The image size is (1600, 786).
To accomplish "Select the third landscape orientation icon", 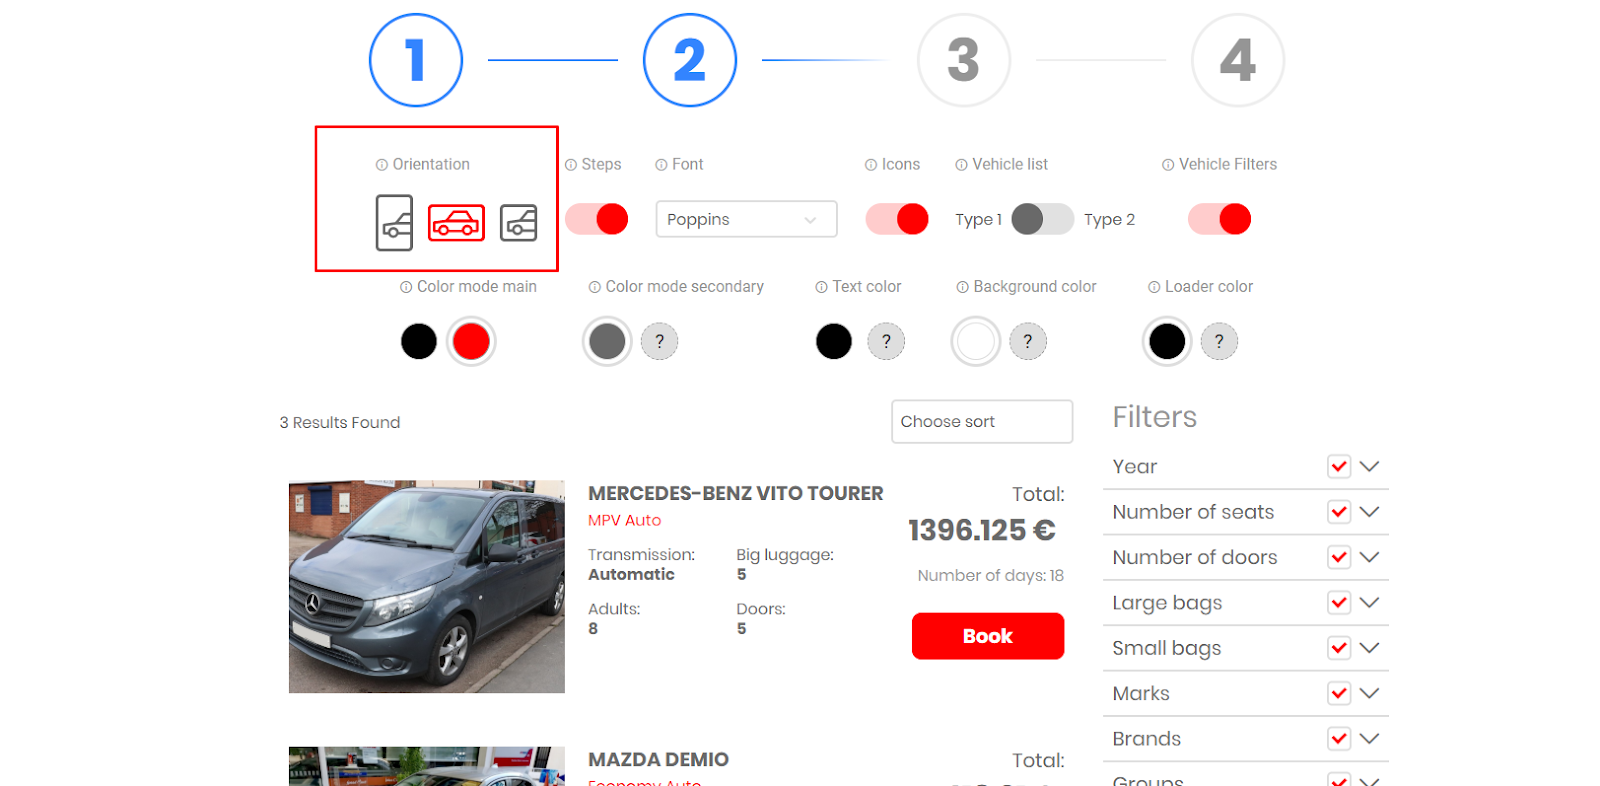I will (518, 222).
